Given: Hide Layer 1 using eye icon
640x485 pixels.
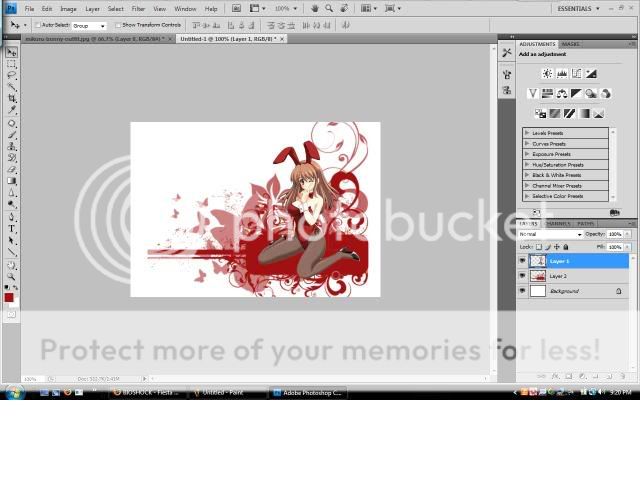Looking at the screenshot, I should pyautogui.click(x=522, y=260).
